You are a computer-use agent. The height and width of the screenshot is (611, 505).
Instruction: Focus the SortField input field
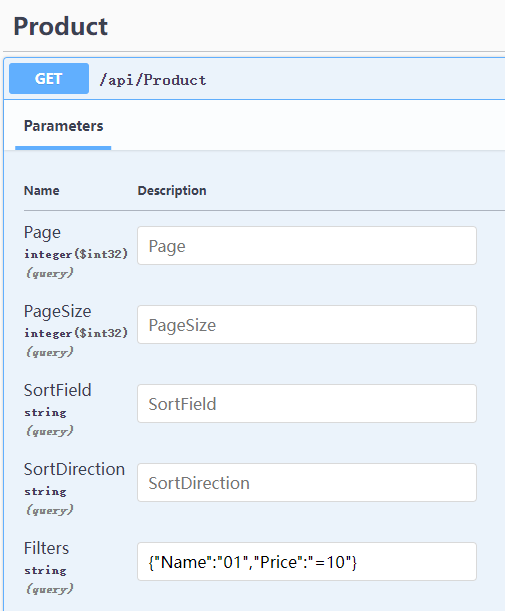(307, 404)
